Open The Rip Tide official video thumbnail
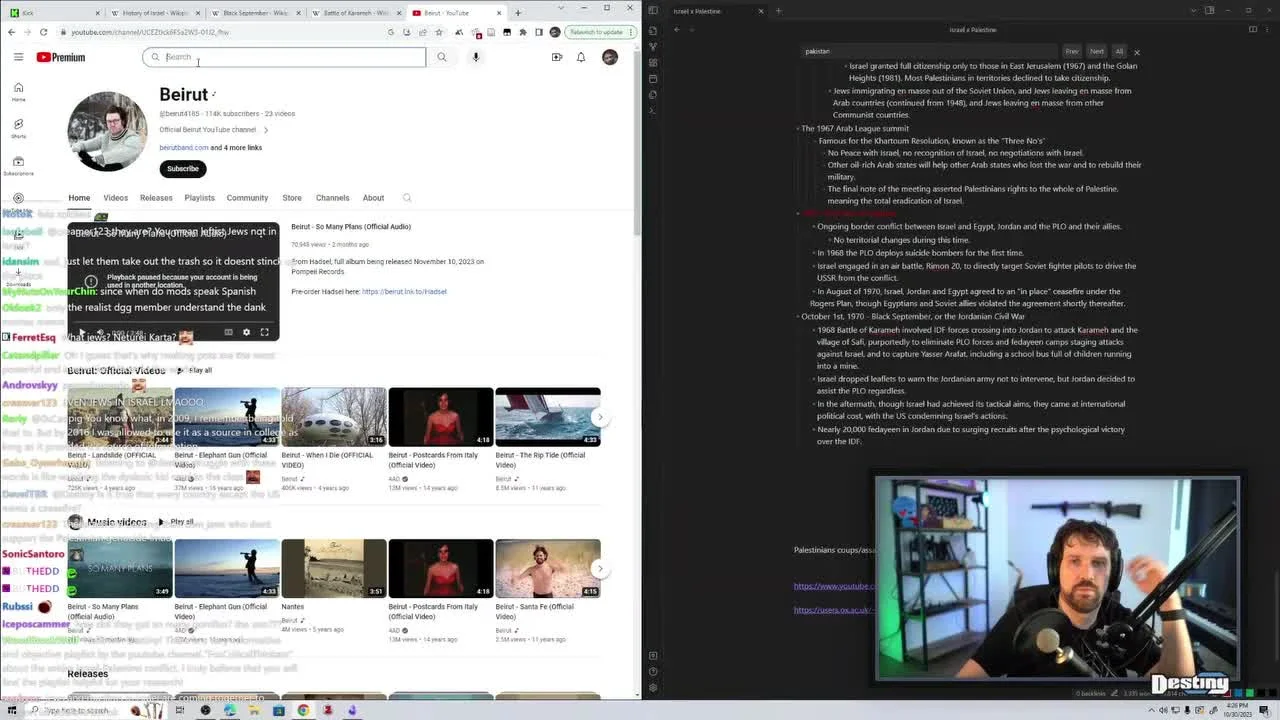The height and width of the screenshot is (720, 1280). [x=548, y=416]
